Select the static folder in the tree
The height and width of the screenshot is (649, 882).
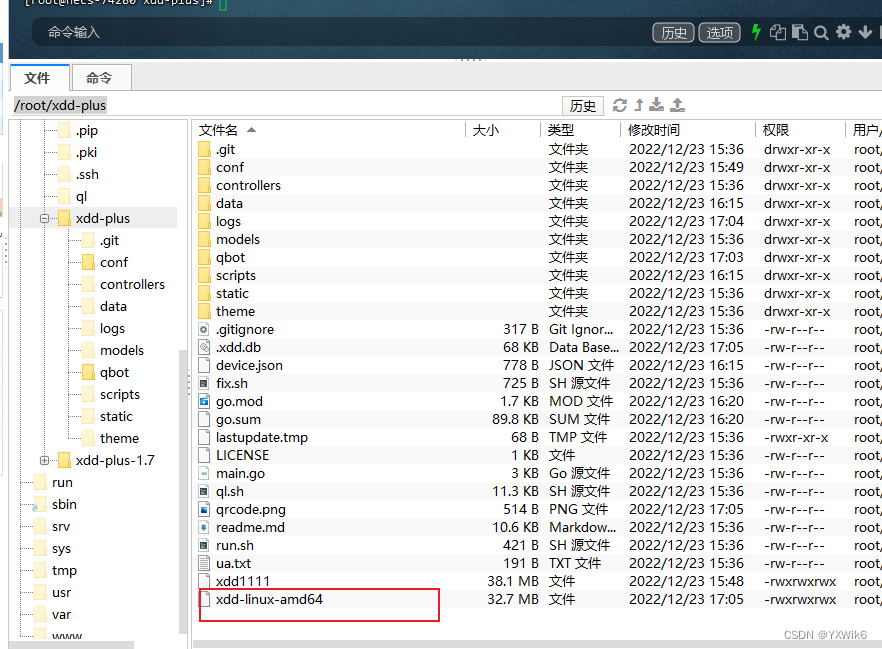(116, 416)
